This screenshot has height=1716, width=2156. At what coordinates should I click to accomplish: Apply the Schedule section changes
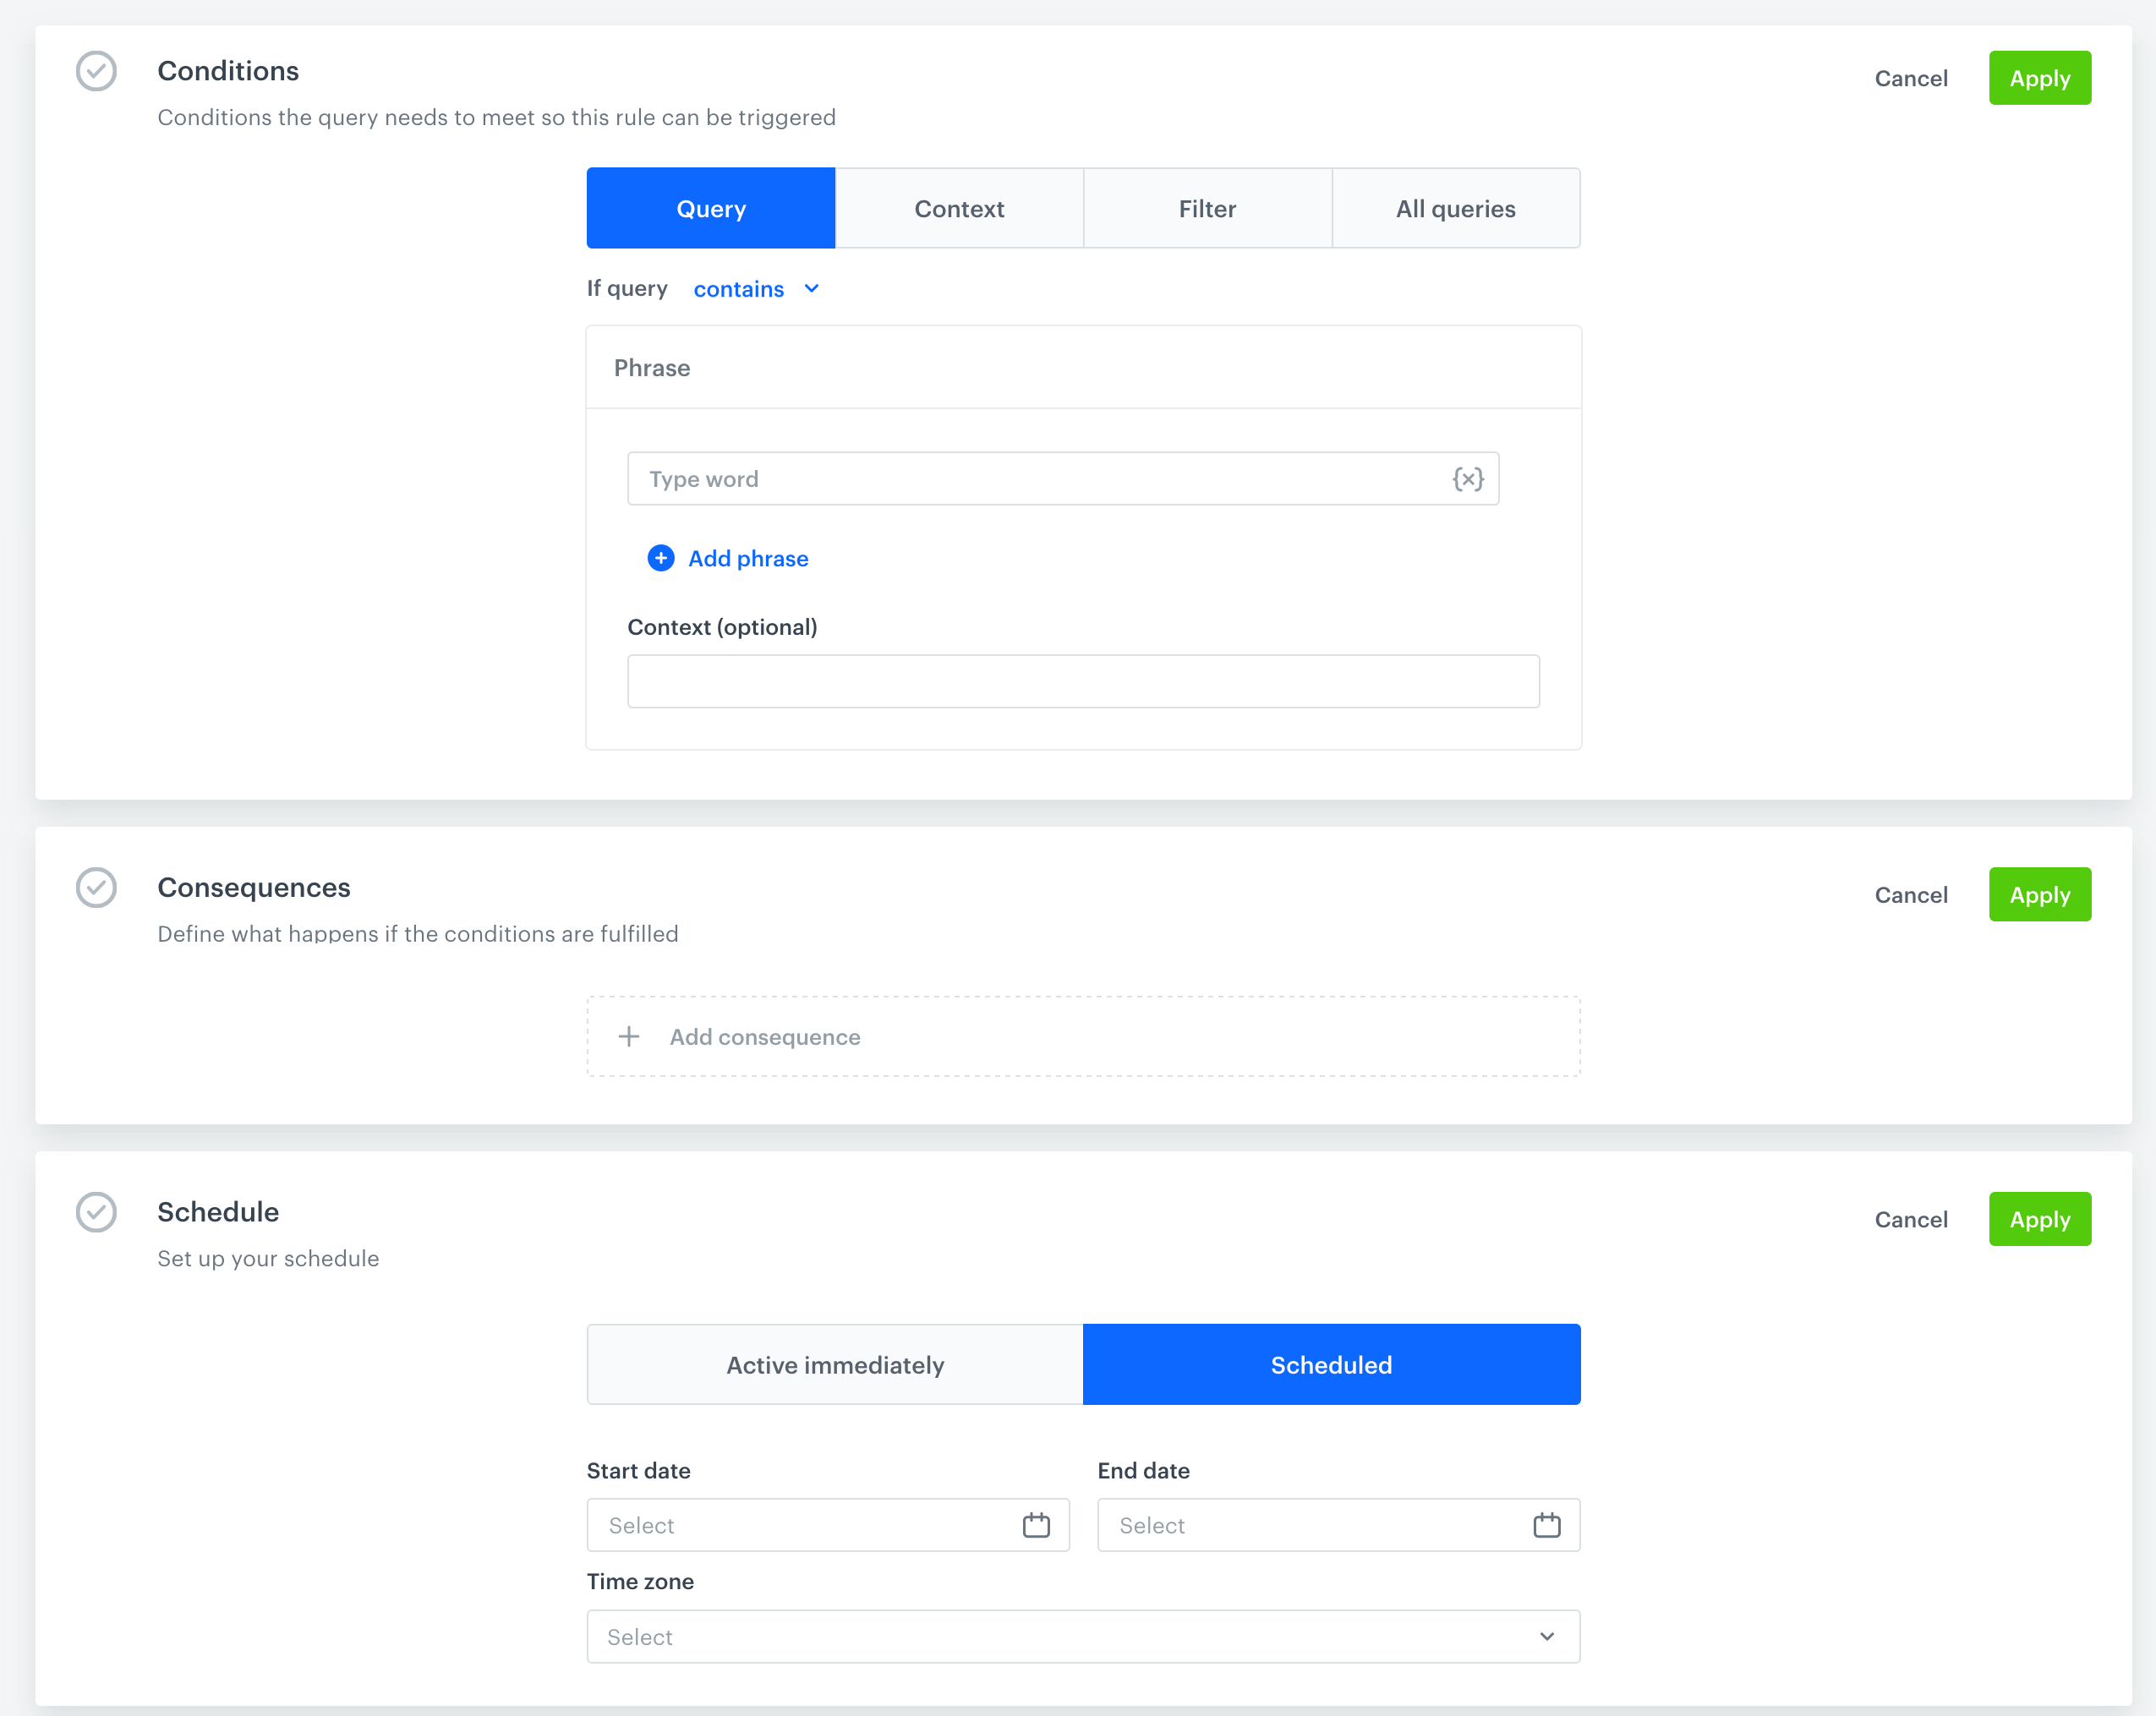(x=2040, y=1219)
